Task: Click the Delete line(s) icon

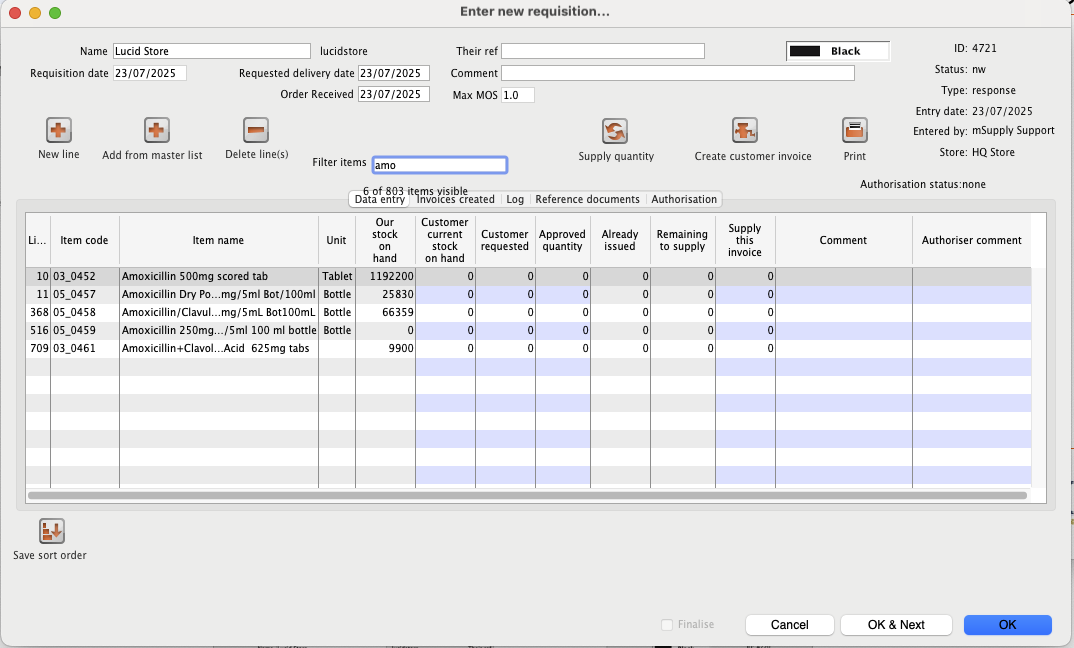Action: click(x=256, y=130)
